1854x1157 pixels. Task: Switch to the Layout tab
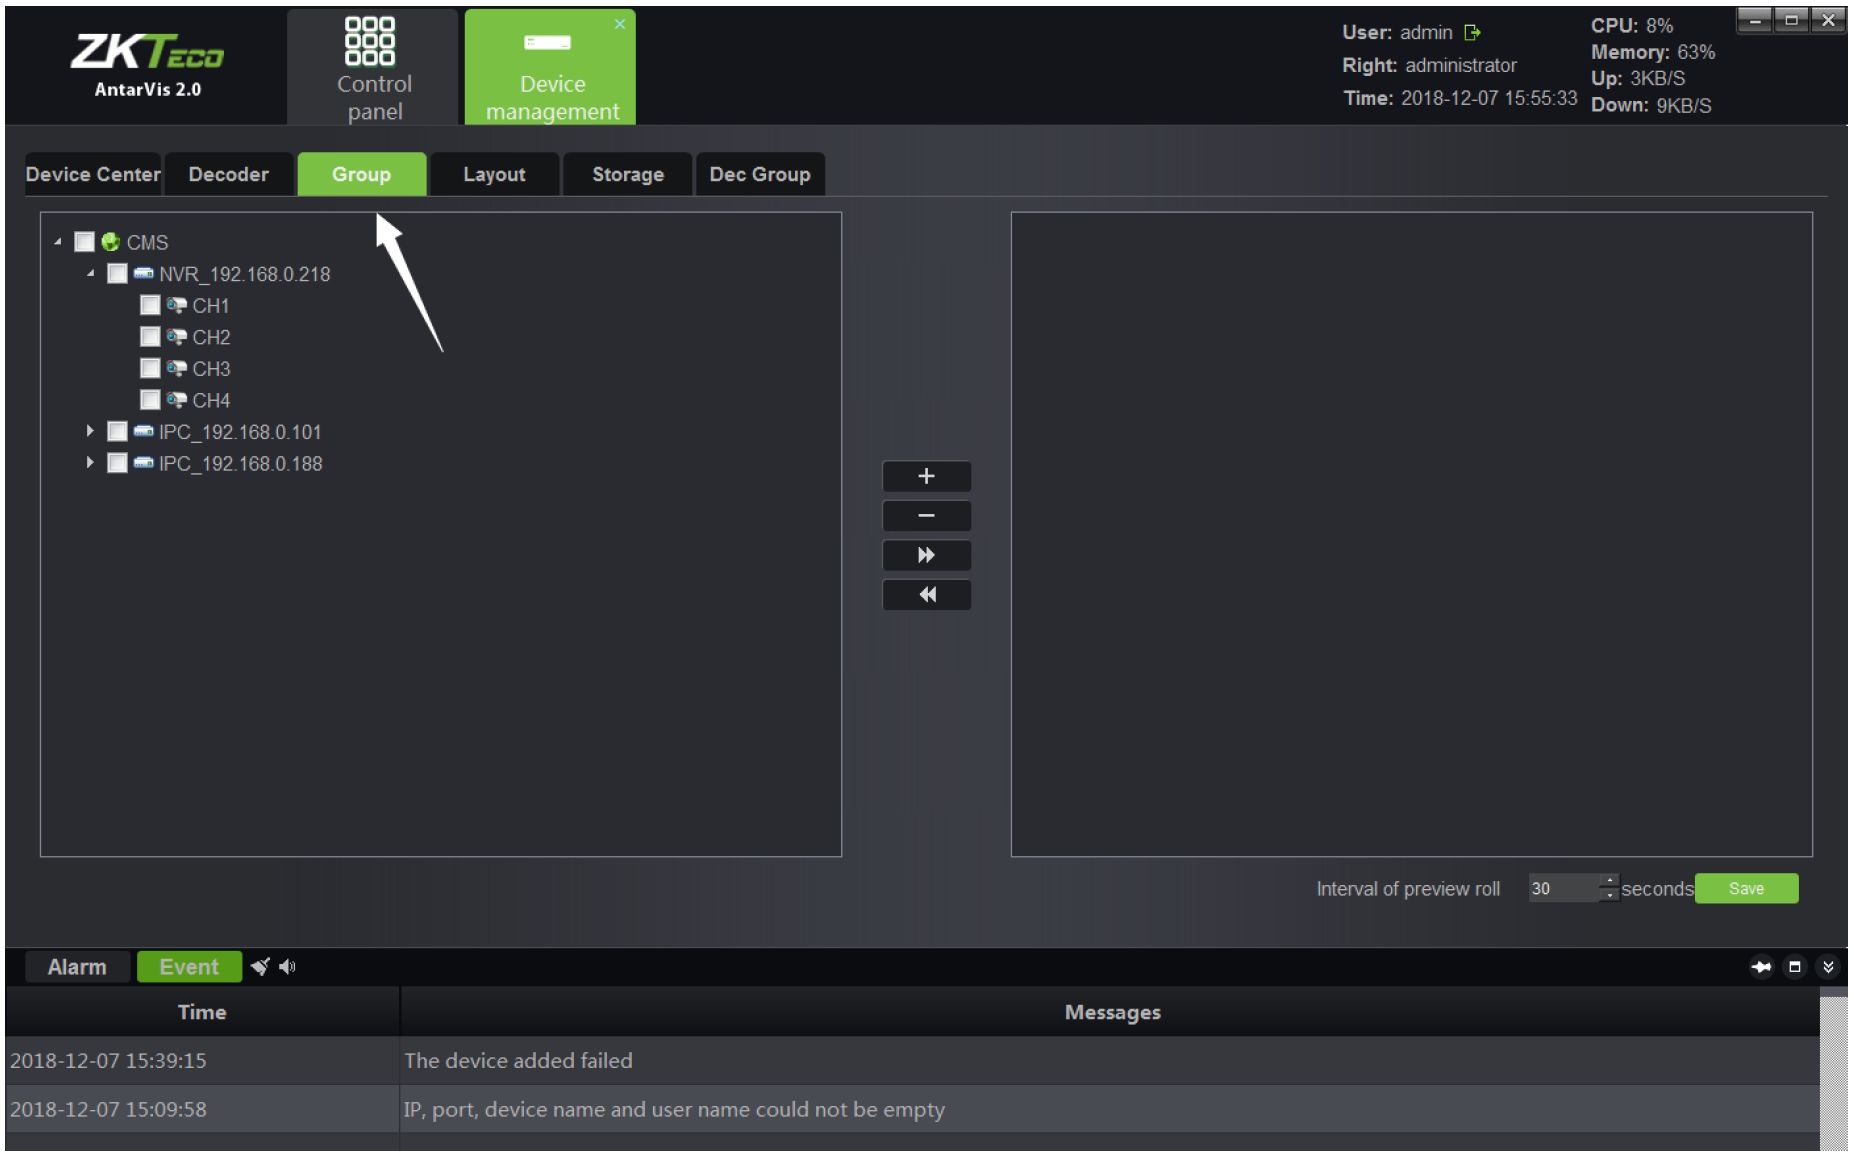coord(494,174)
